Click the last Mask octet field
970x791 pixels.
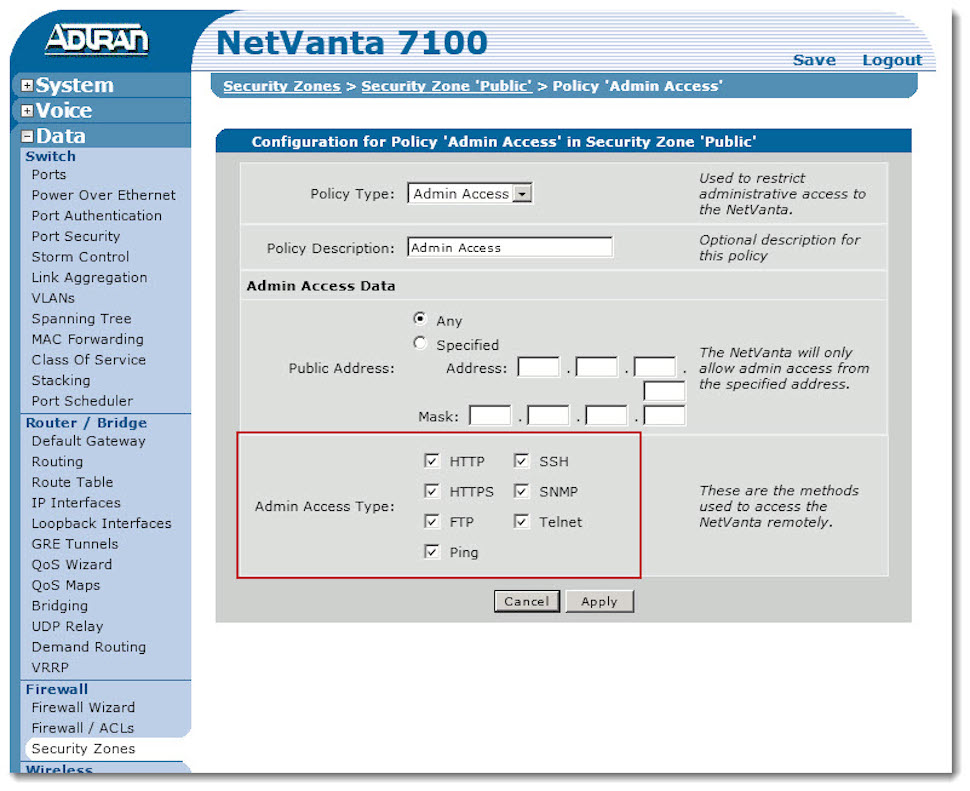tap(664, 415)
